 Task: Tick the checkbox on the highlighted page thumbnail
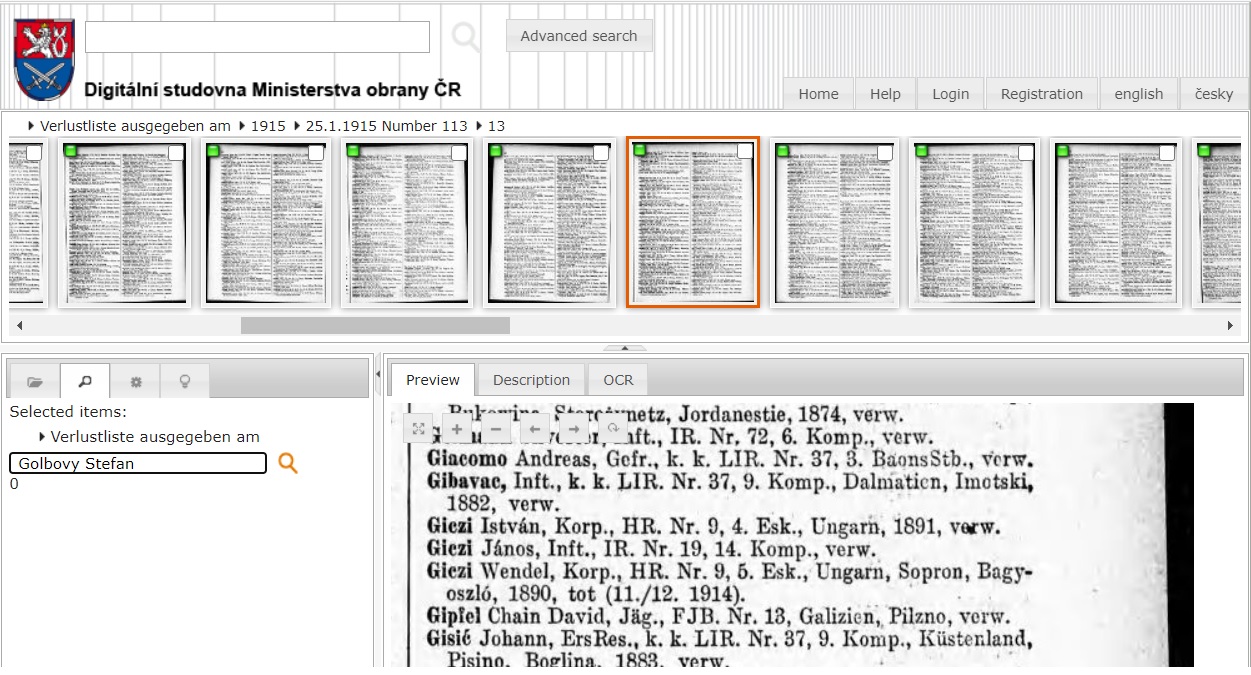click(745, 152)
